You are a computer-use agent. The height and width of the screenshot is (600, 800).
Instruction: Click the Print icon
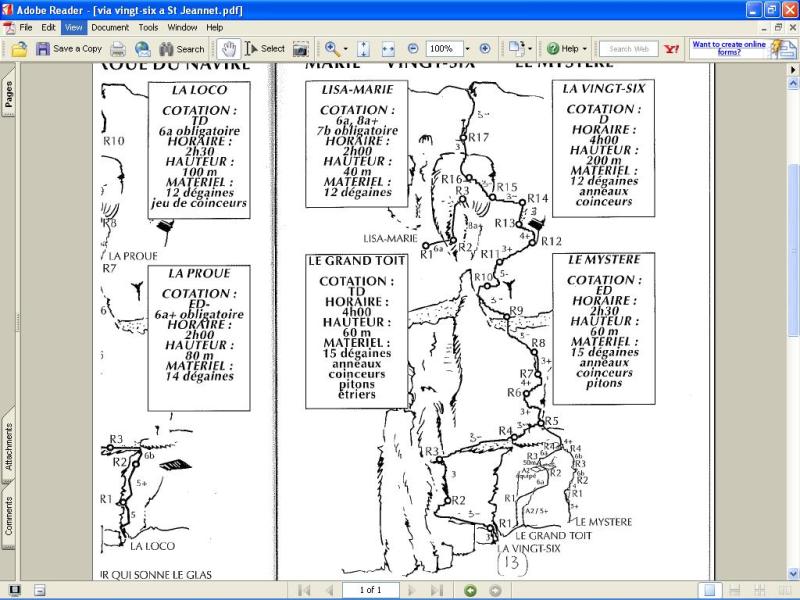coord(118,49)
